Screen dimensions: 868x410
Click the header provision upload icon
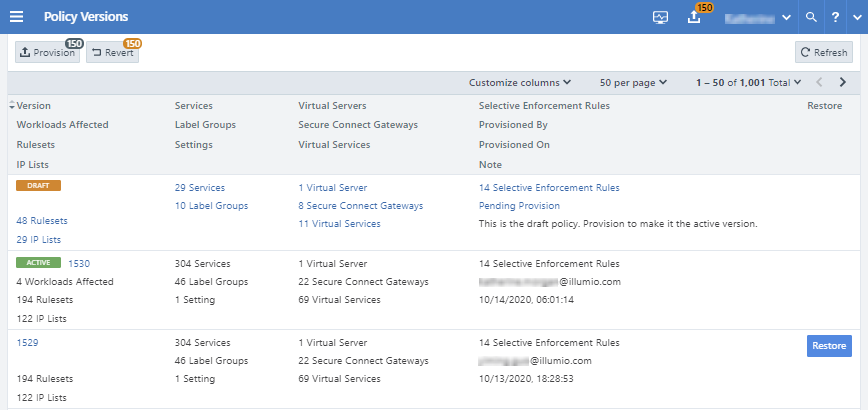click(x=694, y=17)
